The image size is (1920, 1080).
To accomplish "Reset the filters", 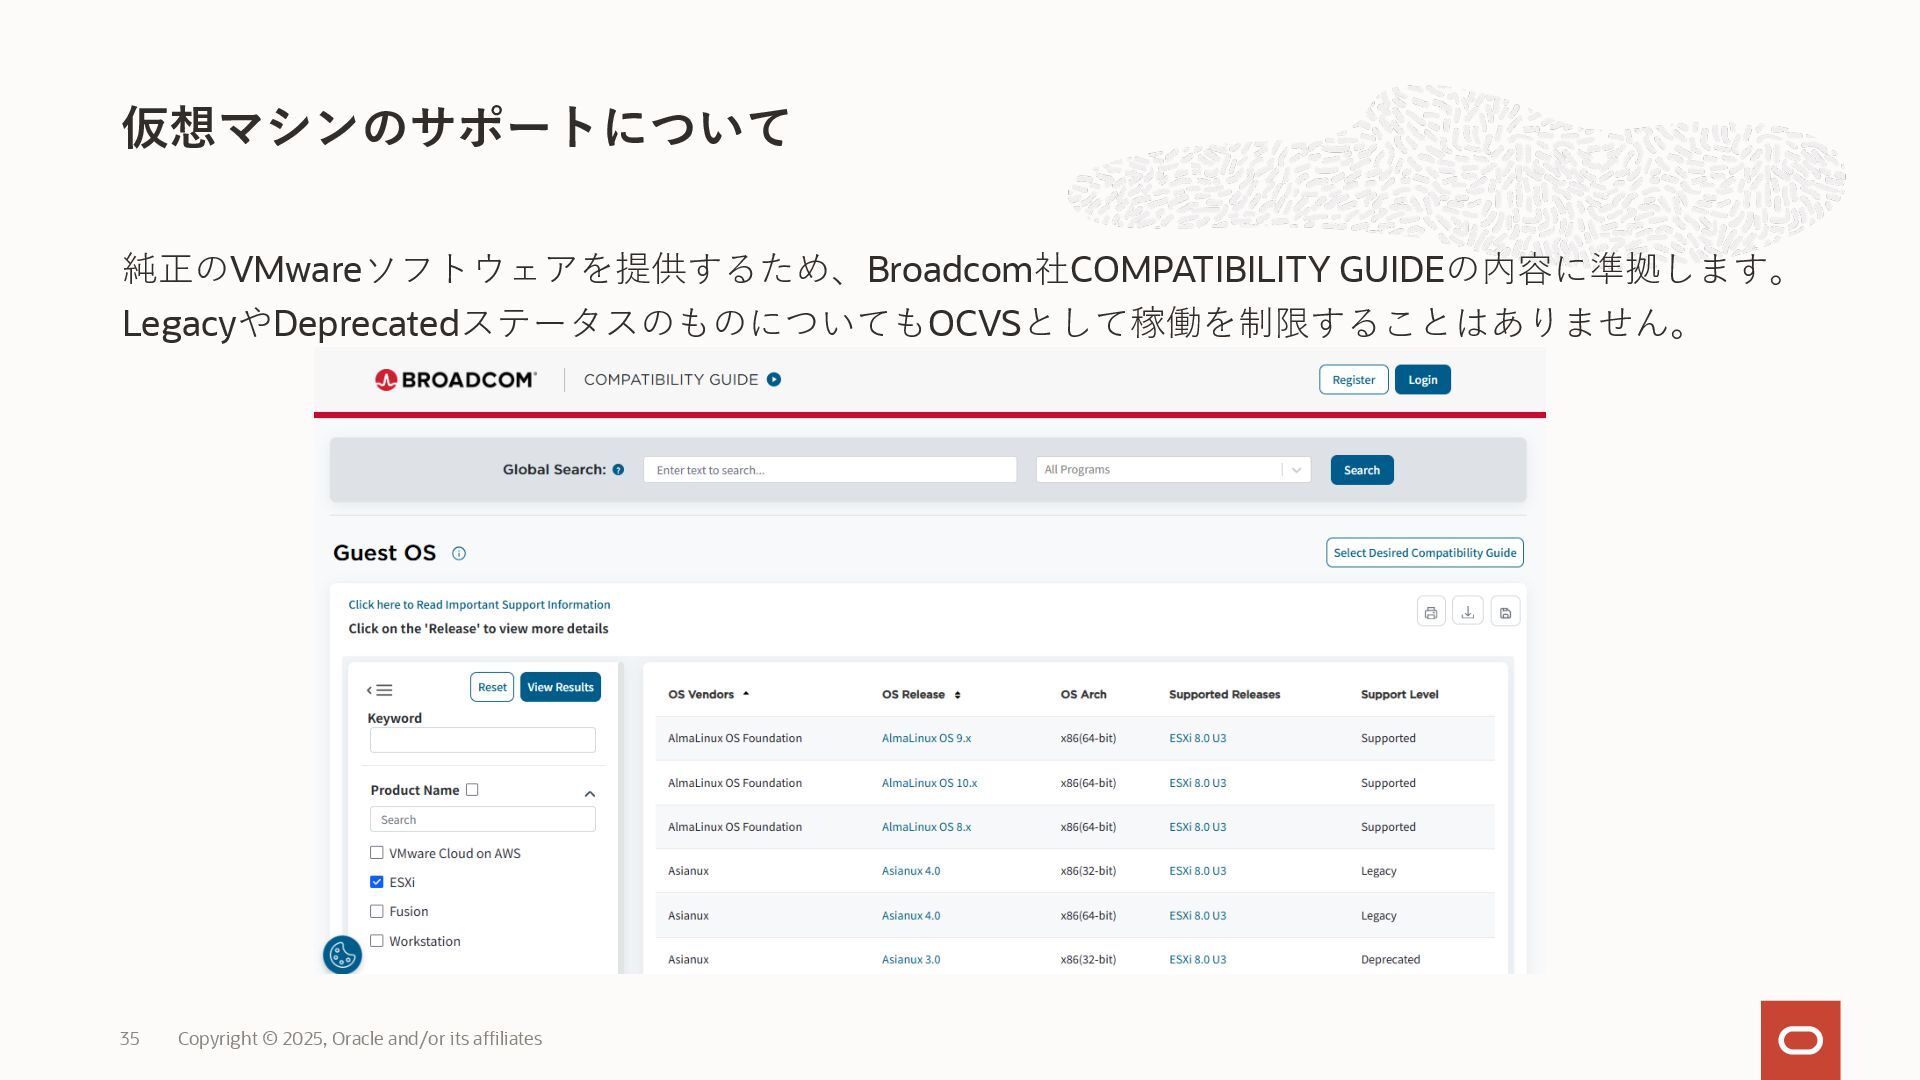I will (492, 687).
